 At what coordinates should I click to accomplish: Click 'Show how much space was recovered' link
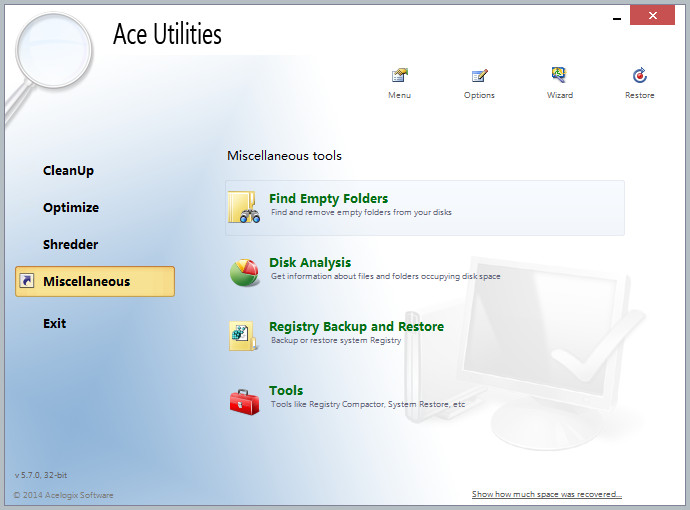[547, 494]
